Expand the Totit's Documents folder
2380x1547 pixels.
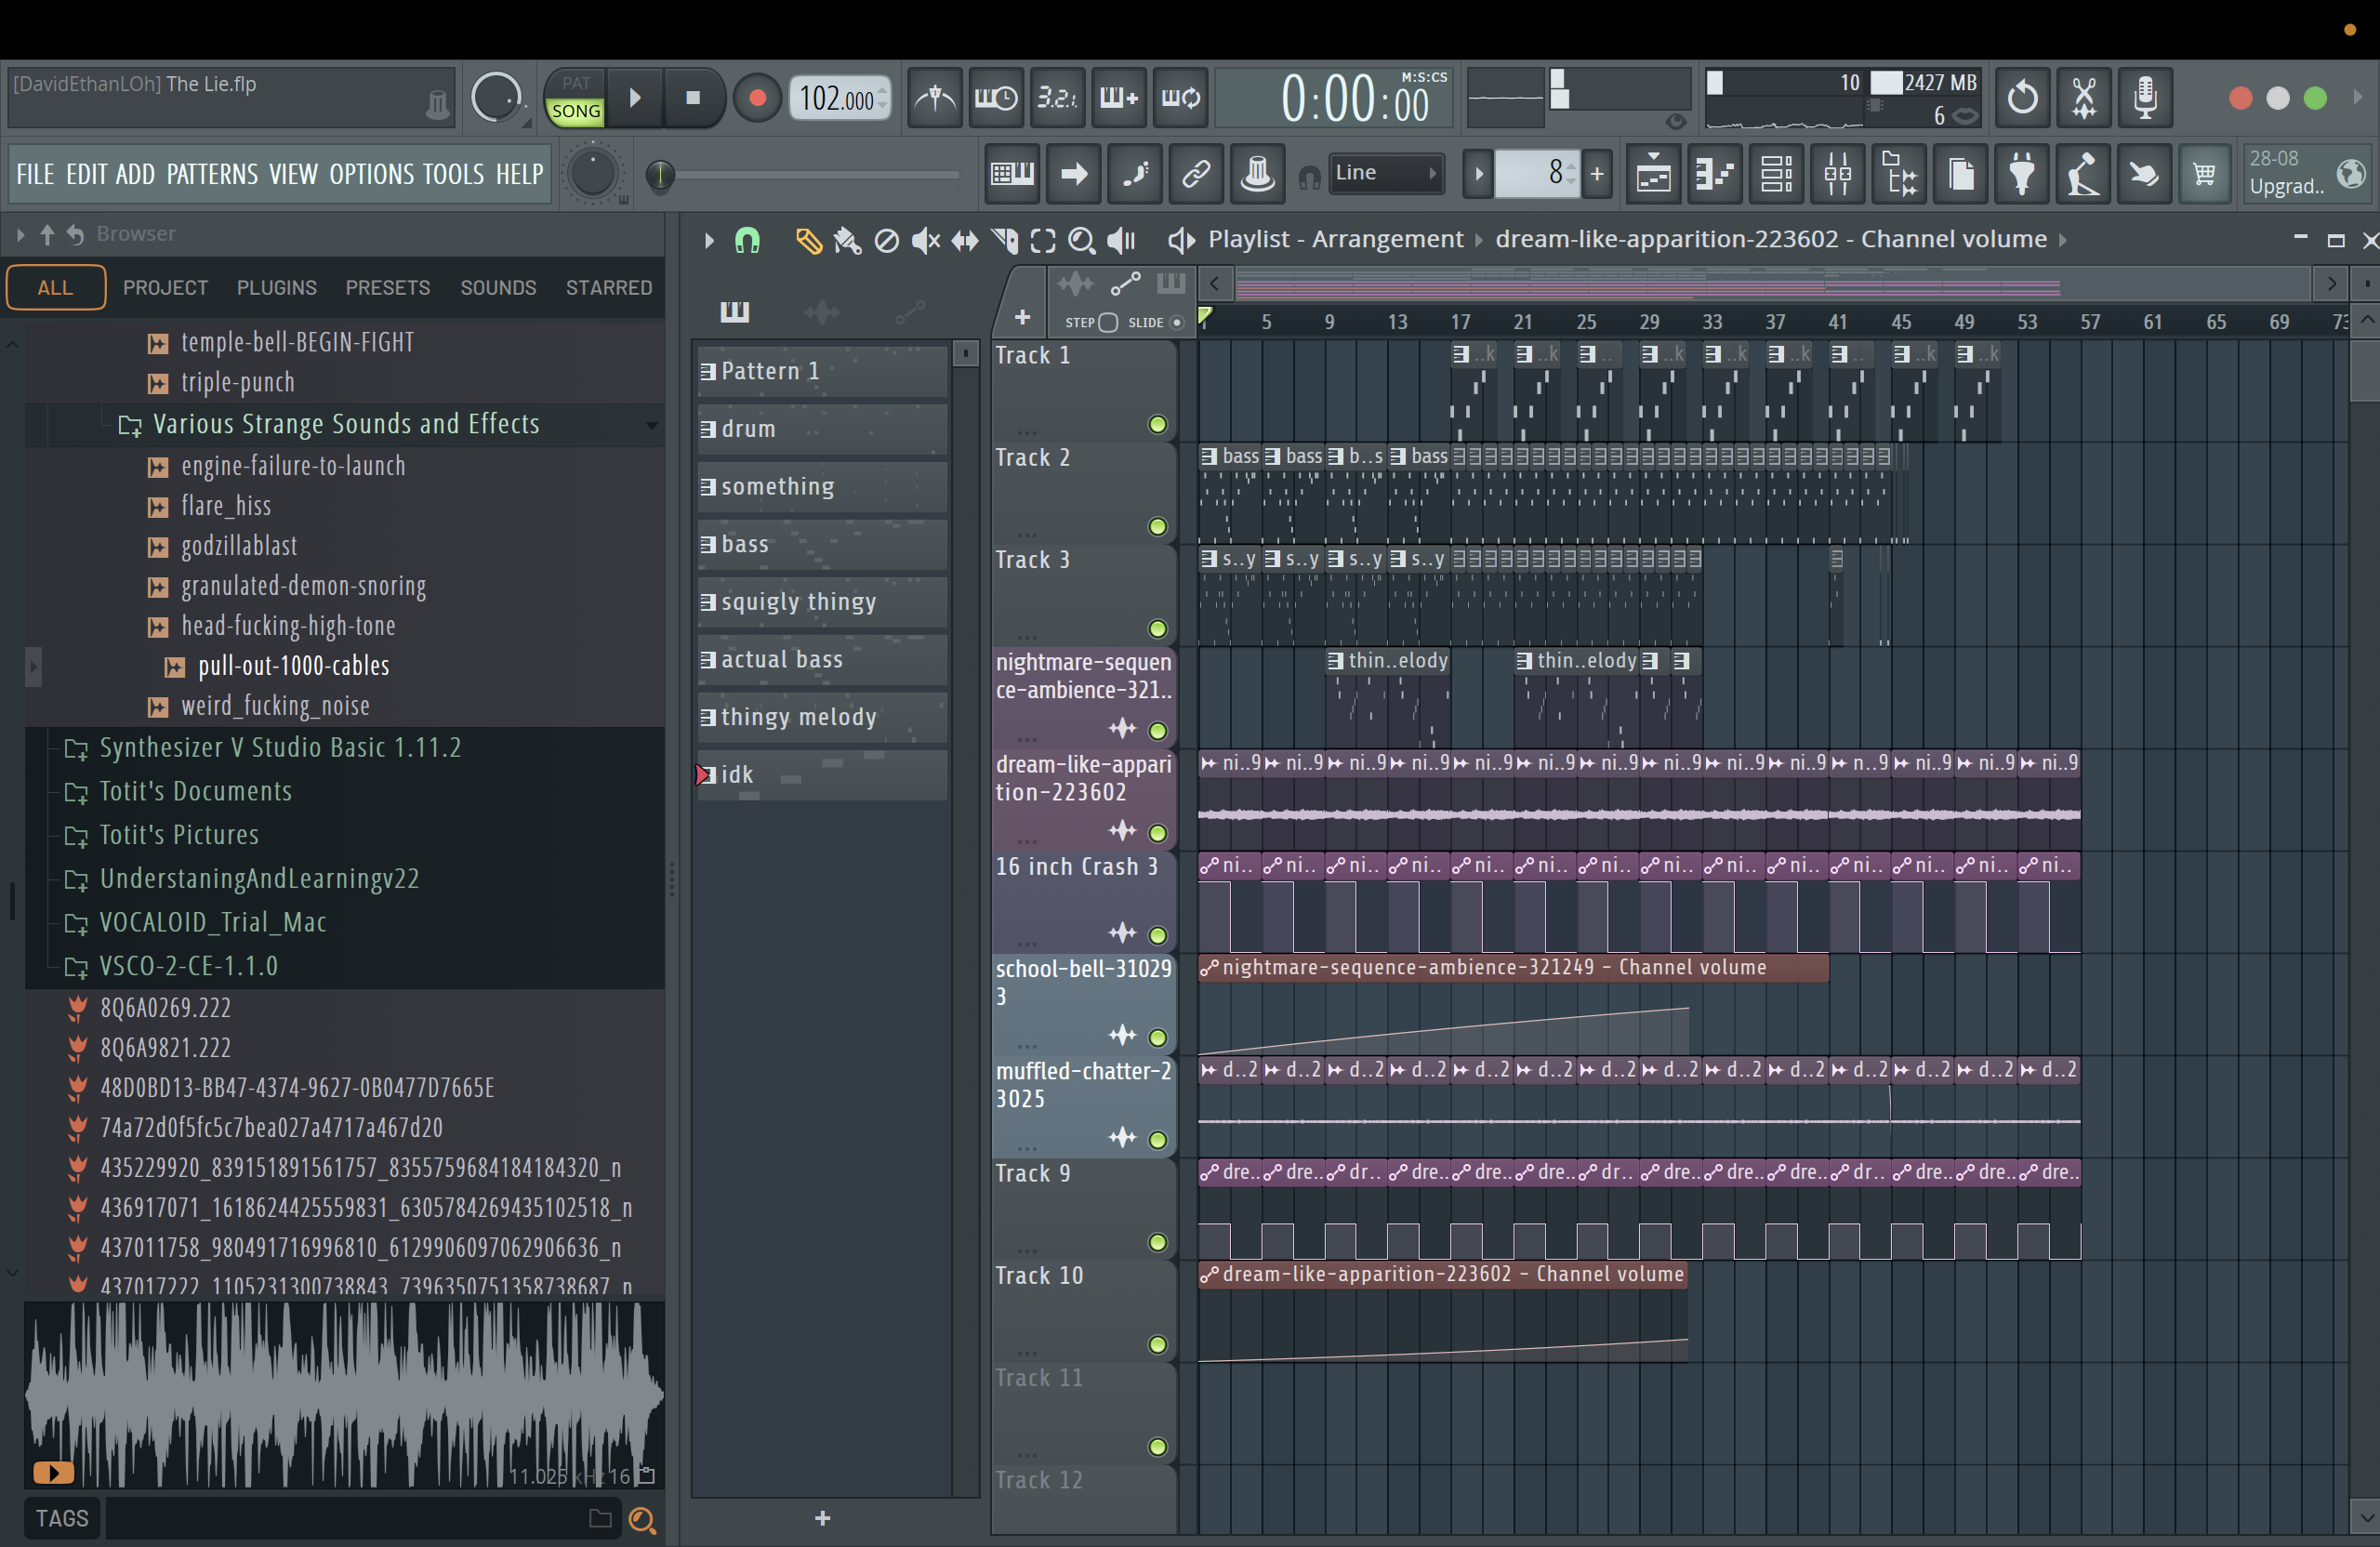tap(195, 791)
